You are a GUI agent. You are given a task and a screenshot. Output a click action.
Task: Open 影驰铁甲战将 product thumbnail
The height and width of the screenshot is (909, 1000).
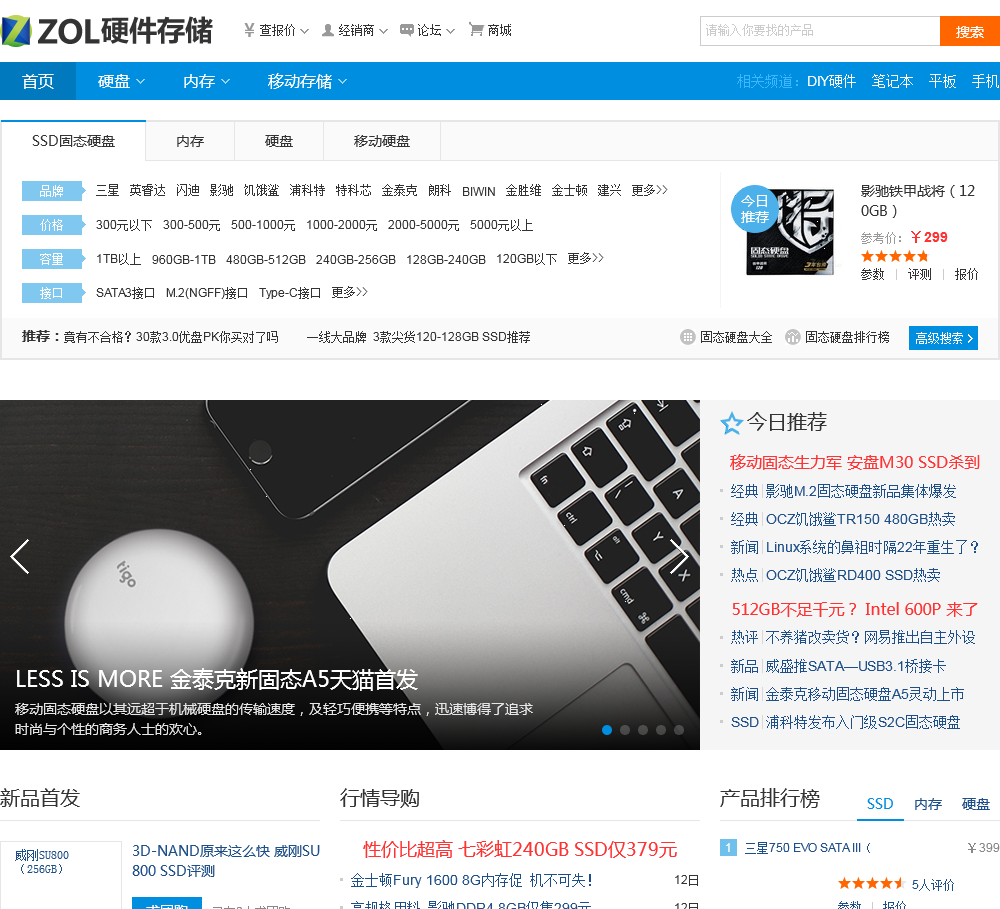790,231
